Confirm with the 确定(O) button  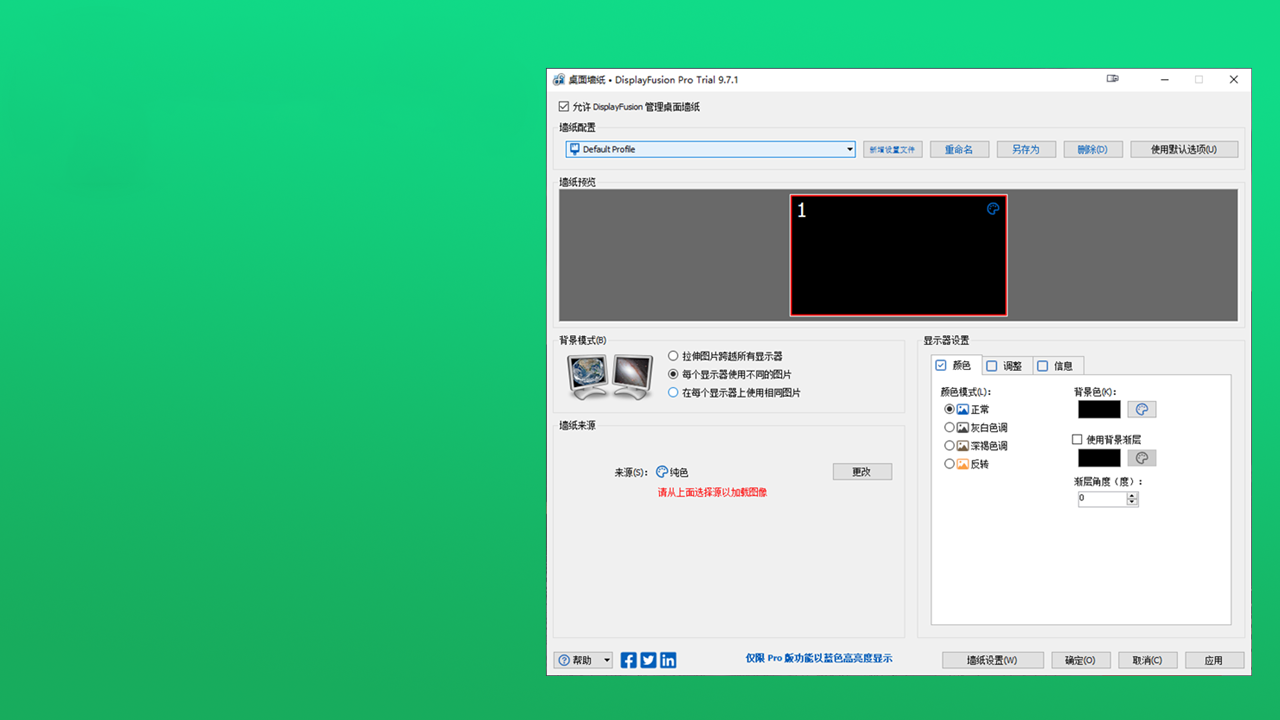point(1080,660)
